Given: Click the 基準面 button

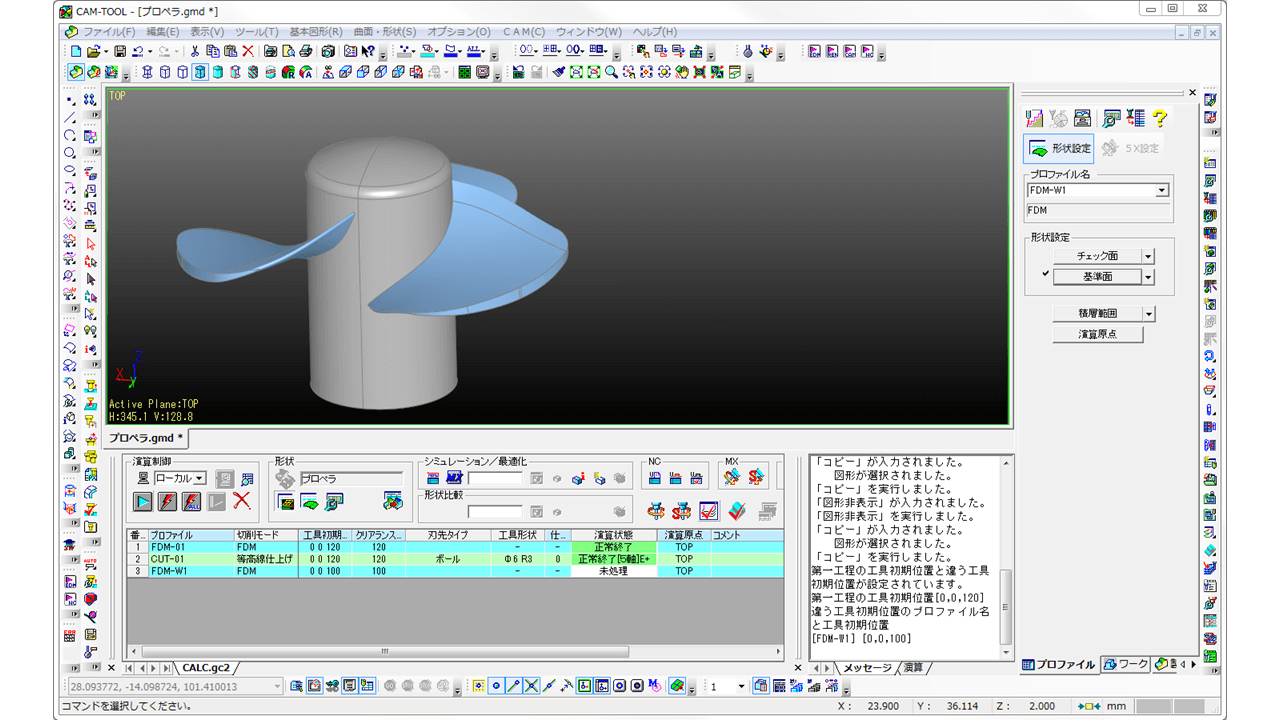Looking at the screenshot, I should coord(1096,277).
